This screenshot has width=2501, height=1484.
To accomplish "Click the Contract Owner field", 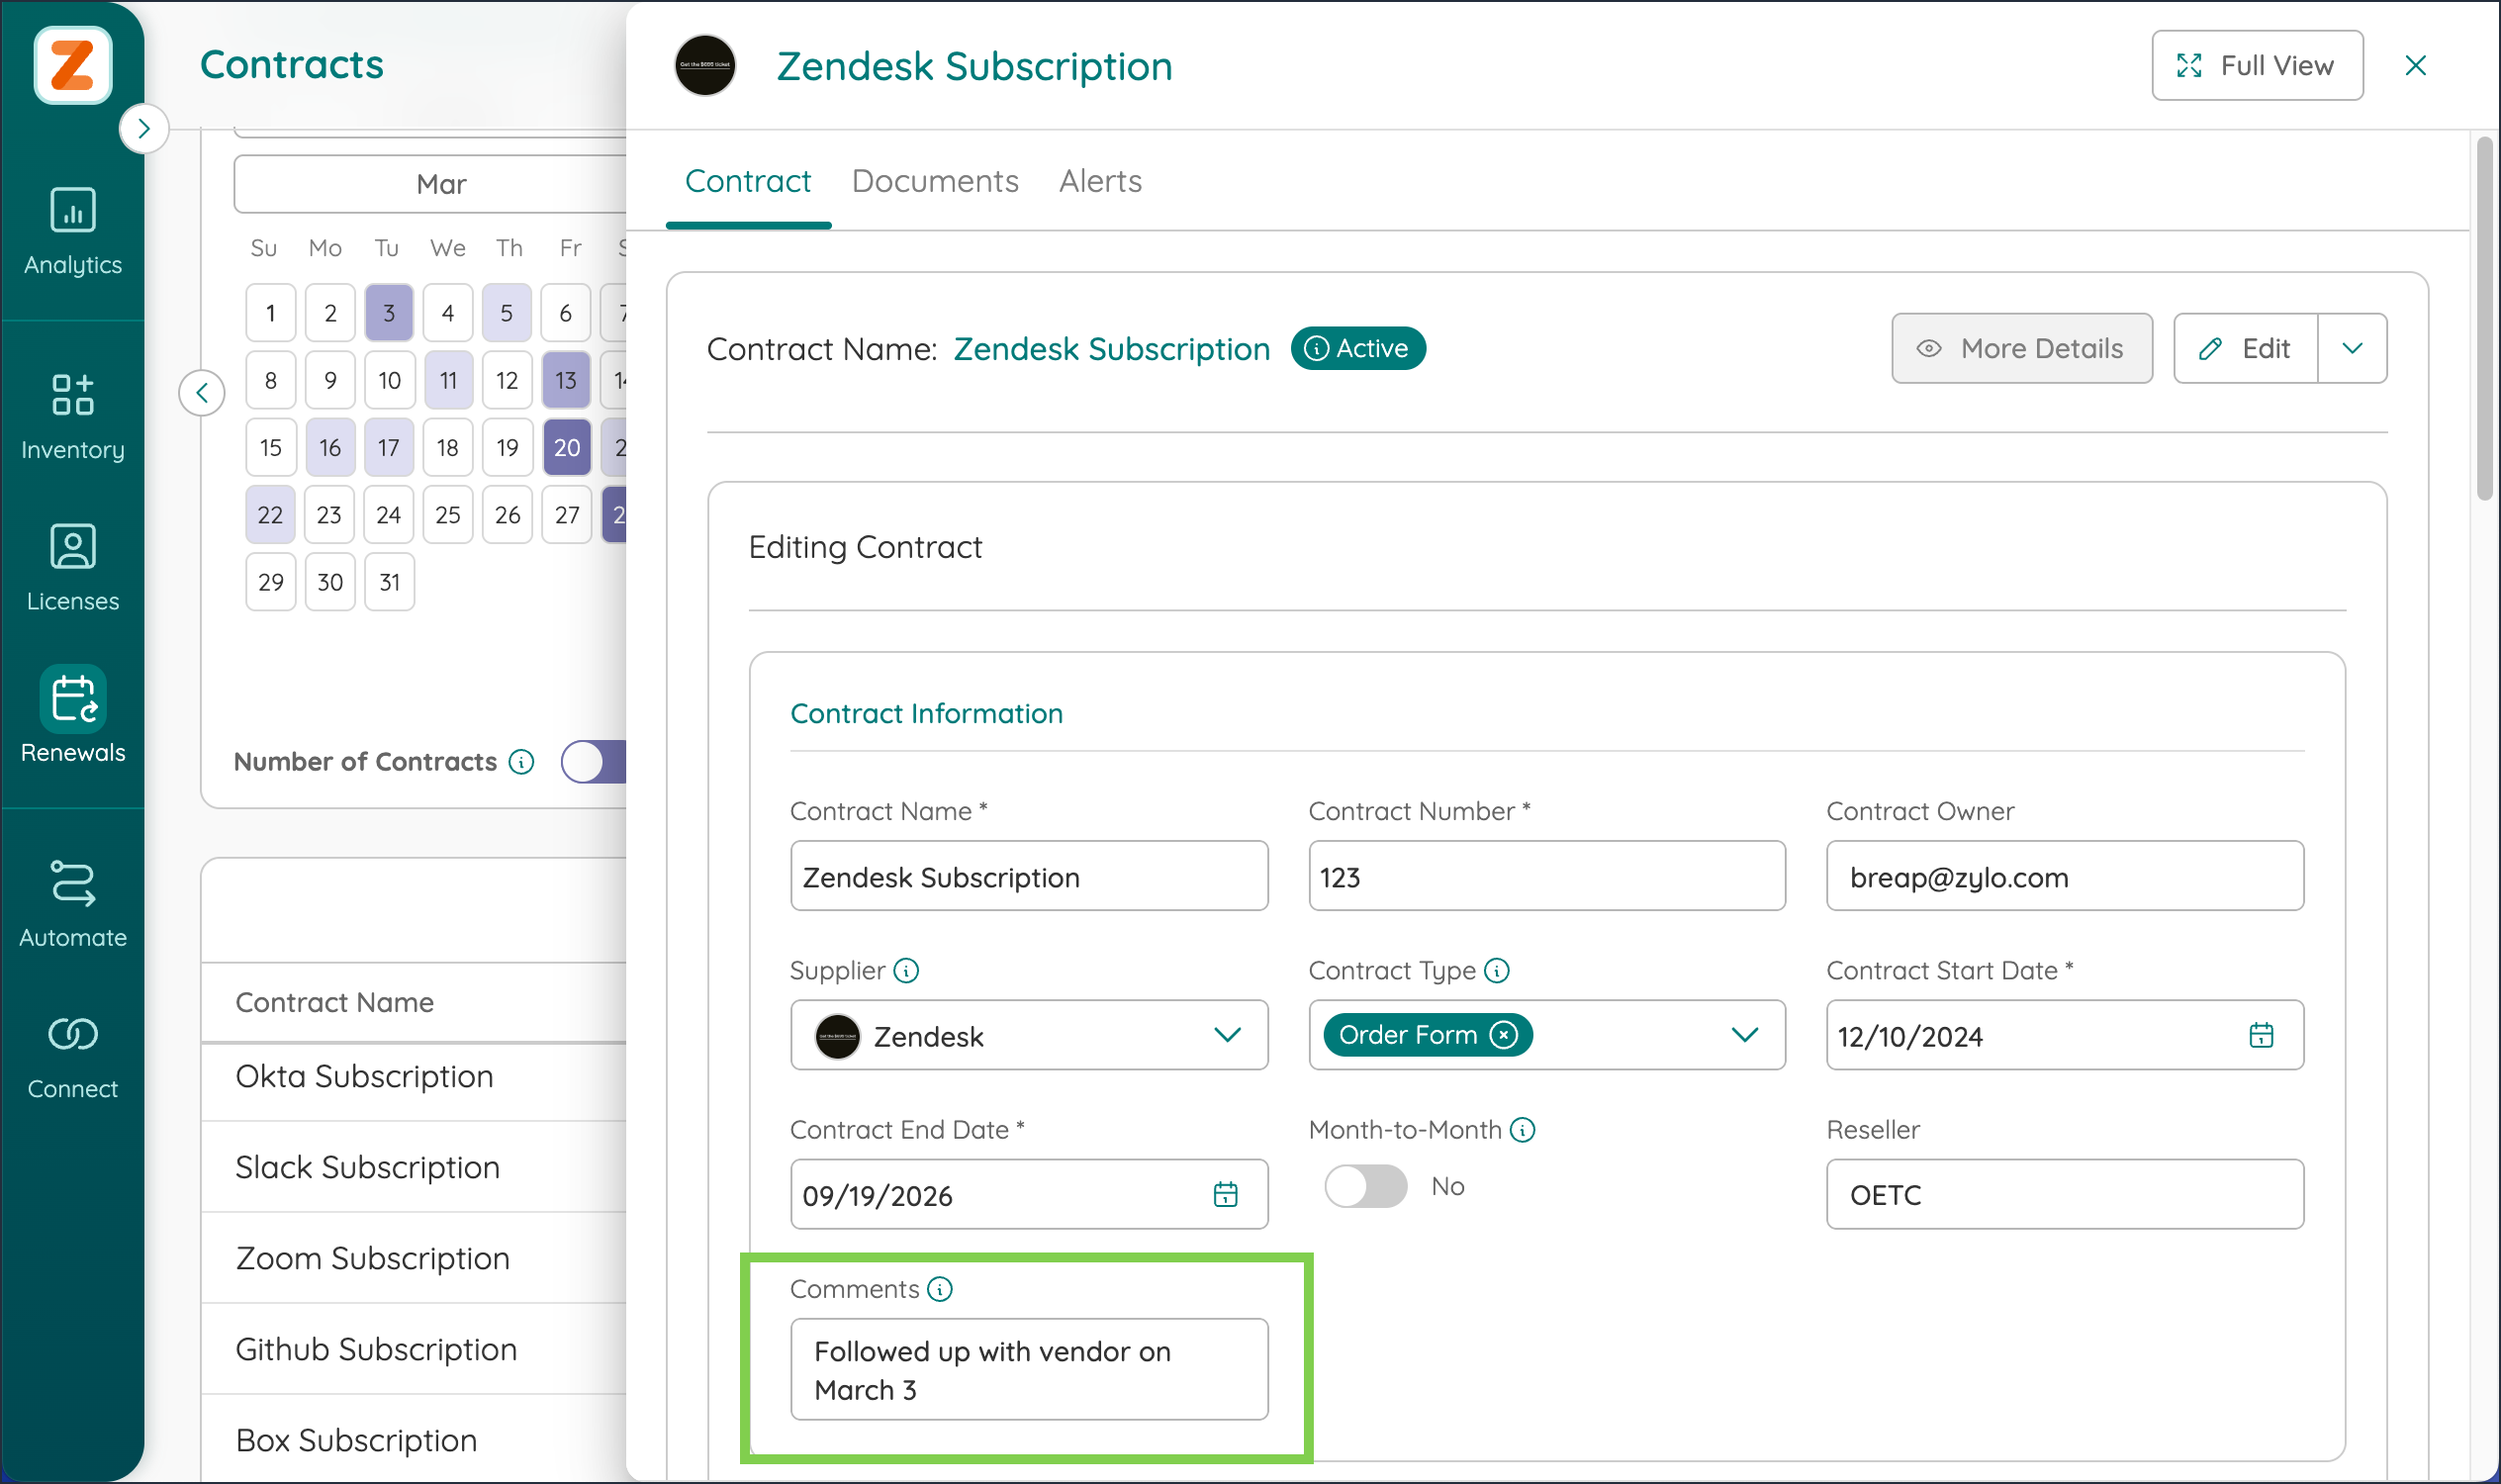I will tap(2064, 876).
